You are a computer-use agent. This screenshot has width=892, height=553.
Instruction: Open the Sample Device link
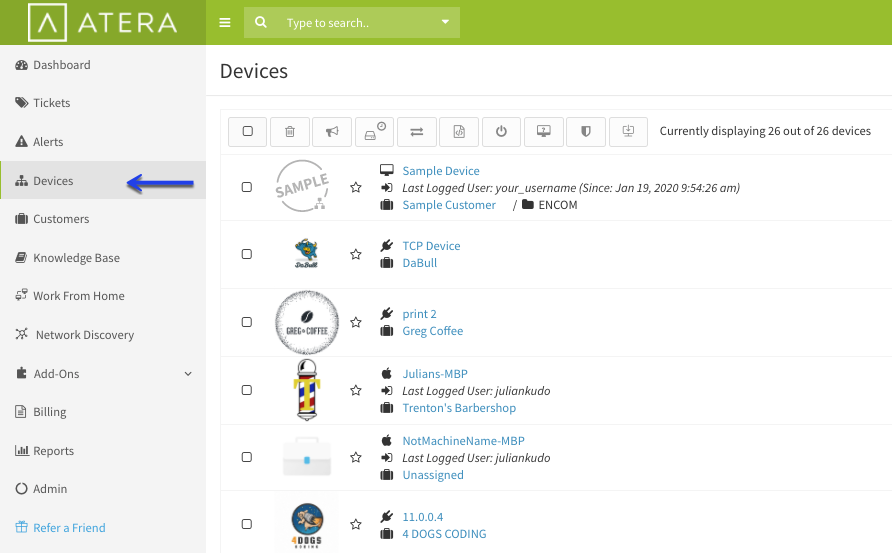click(x=441, y=171)
